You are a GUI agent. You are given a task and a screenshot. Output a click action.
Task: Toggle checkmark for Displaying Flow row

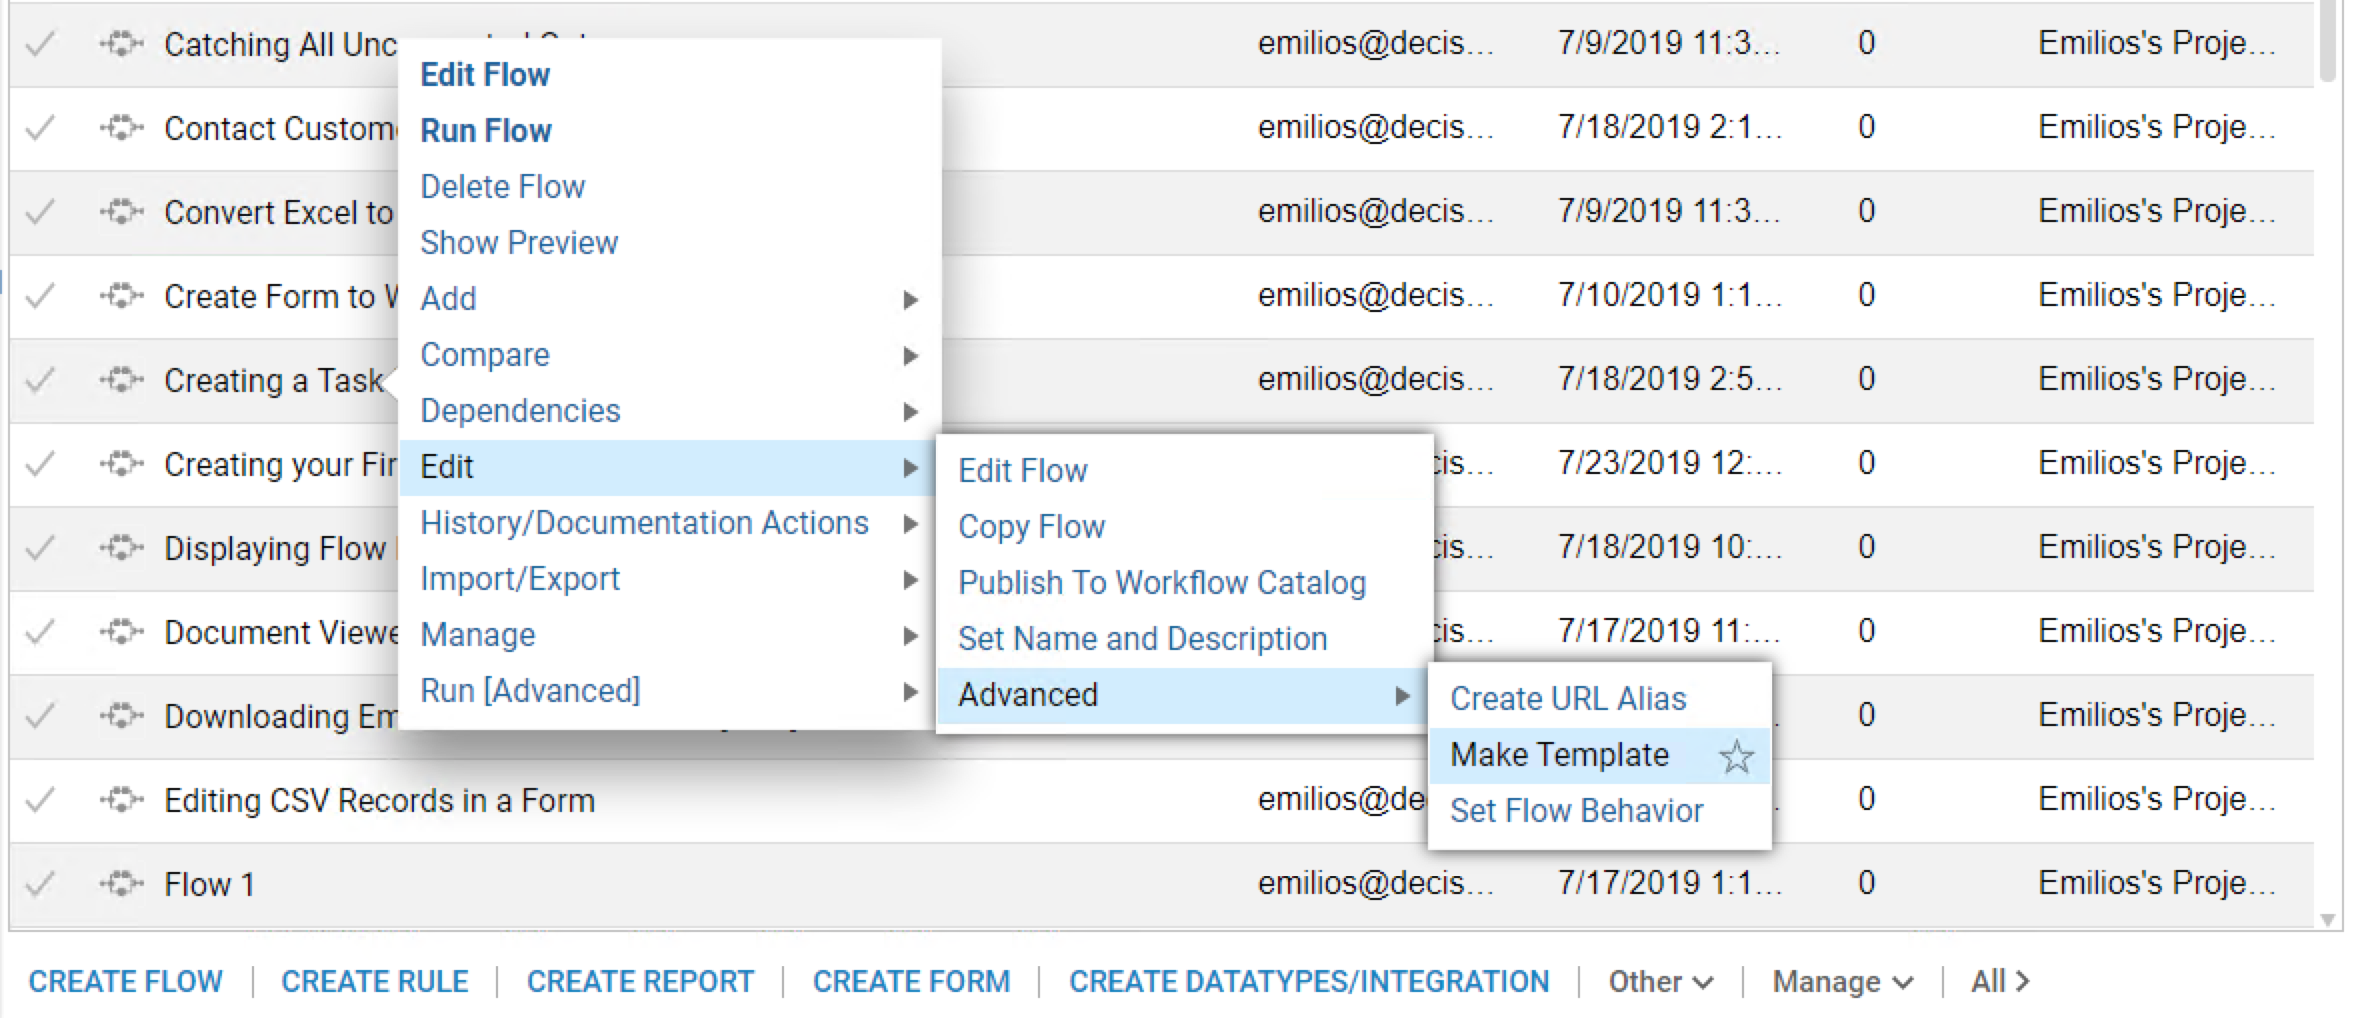tap(40, 548)
